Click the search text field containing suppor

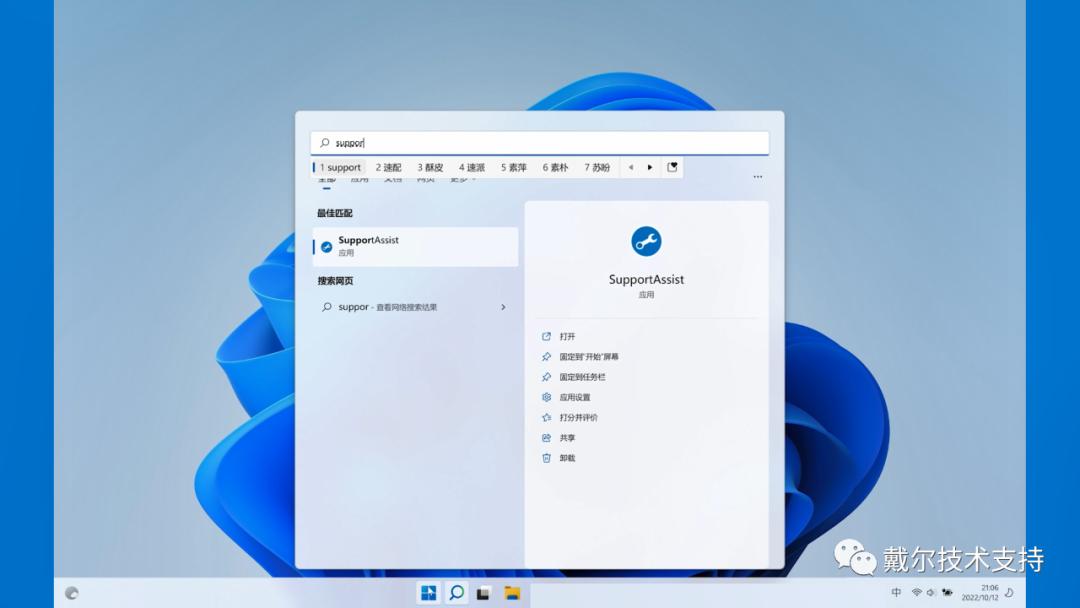[x=539, y=143]
